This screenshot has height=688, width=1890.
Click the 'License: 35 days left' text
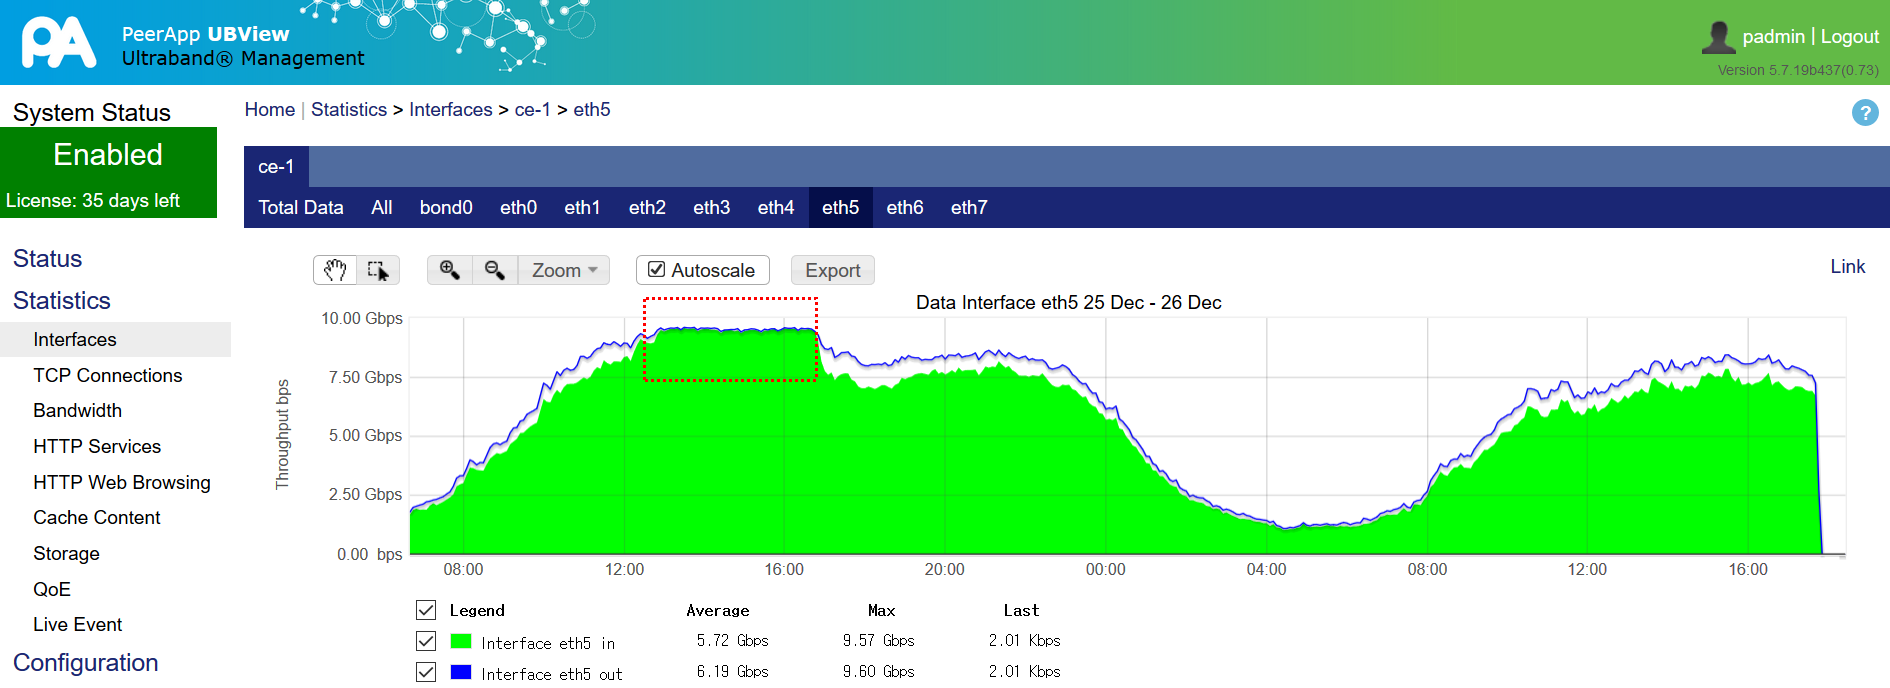(x=93, y=200)
